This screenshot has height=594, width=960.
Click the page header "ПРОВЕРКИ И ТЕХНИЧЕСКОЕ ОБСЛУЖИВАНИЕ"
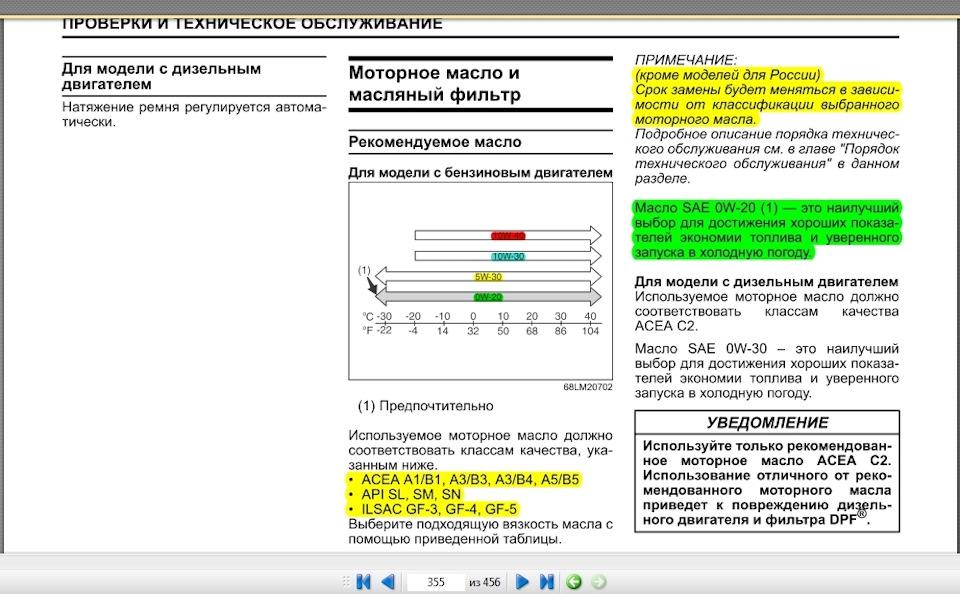click(x=252, y=24)
